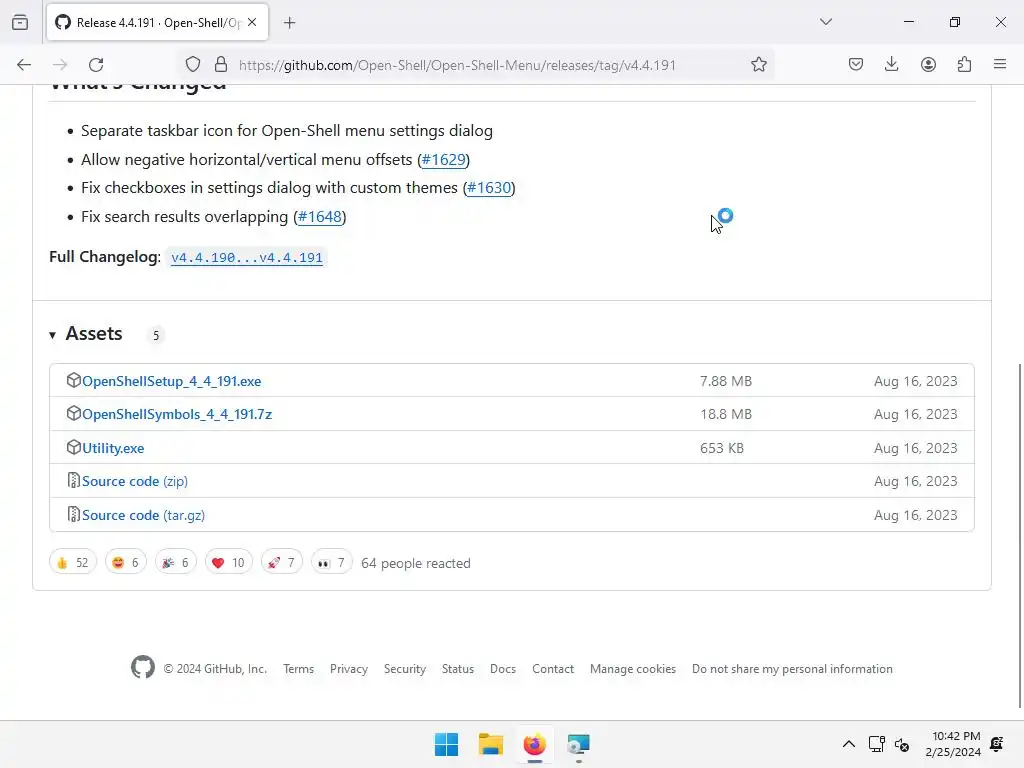Toggle hooray party reaction with 6
Viewport: 1024px width, 768px height.
[x=176, y=563]
